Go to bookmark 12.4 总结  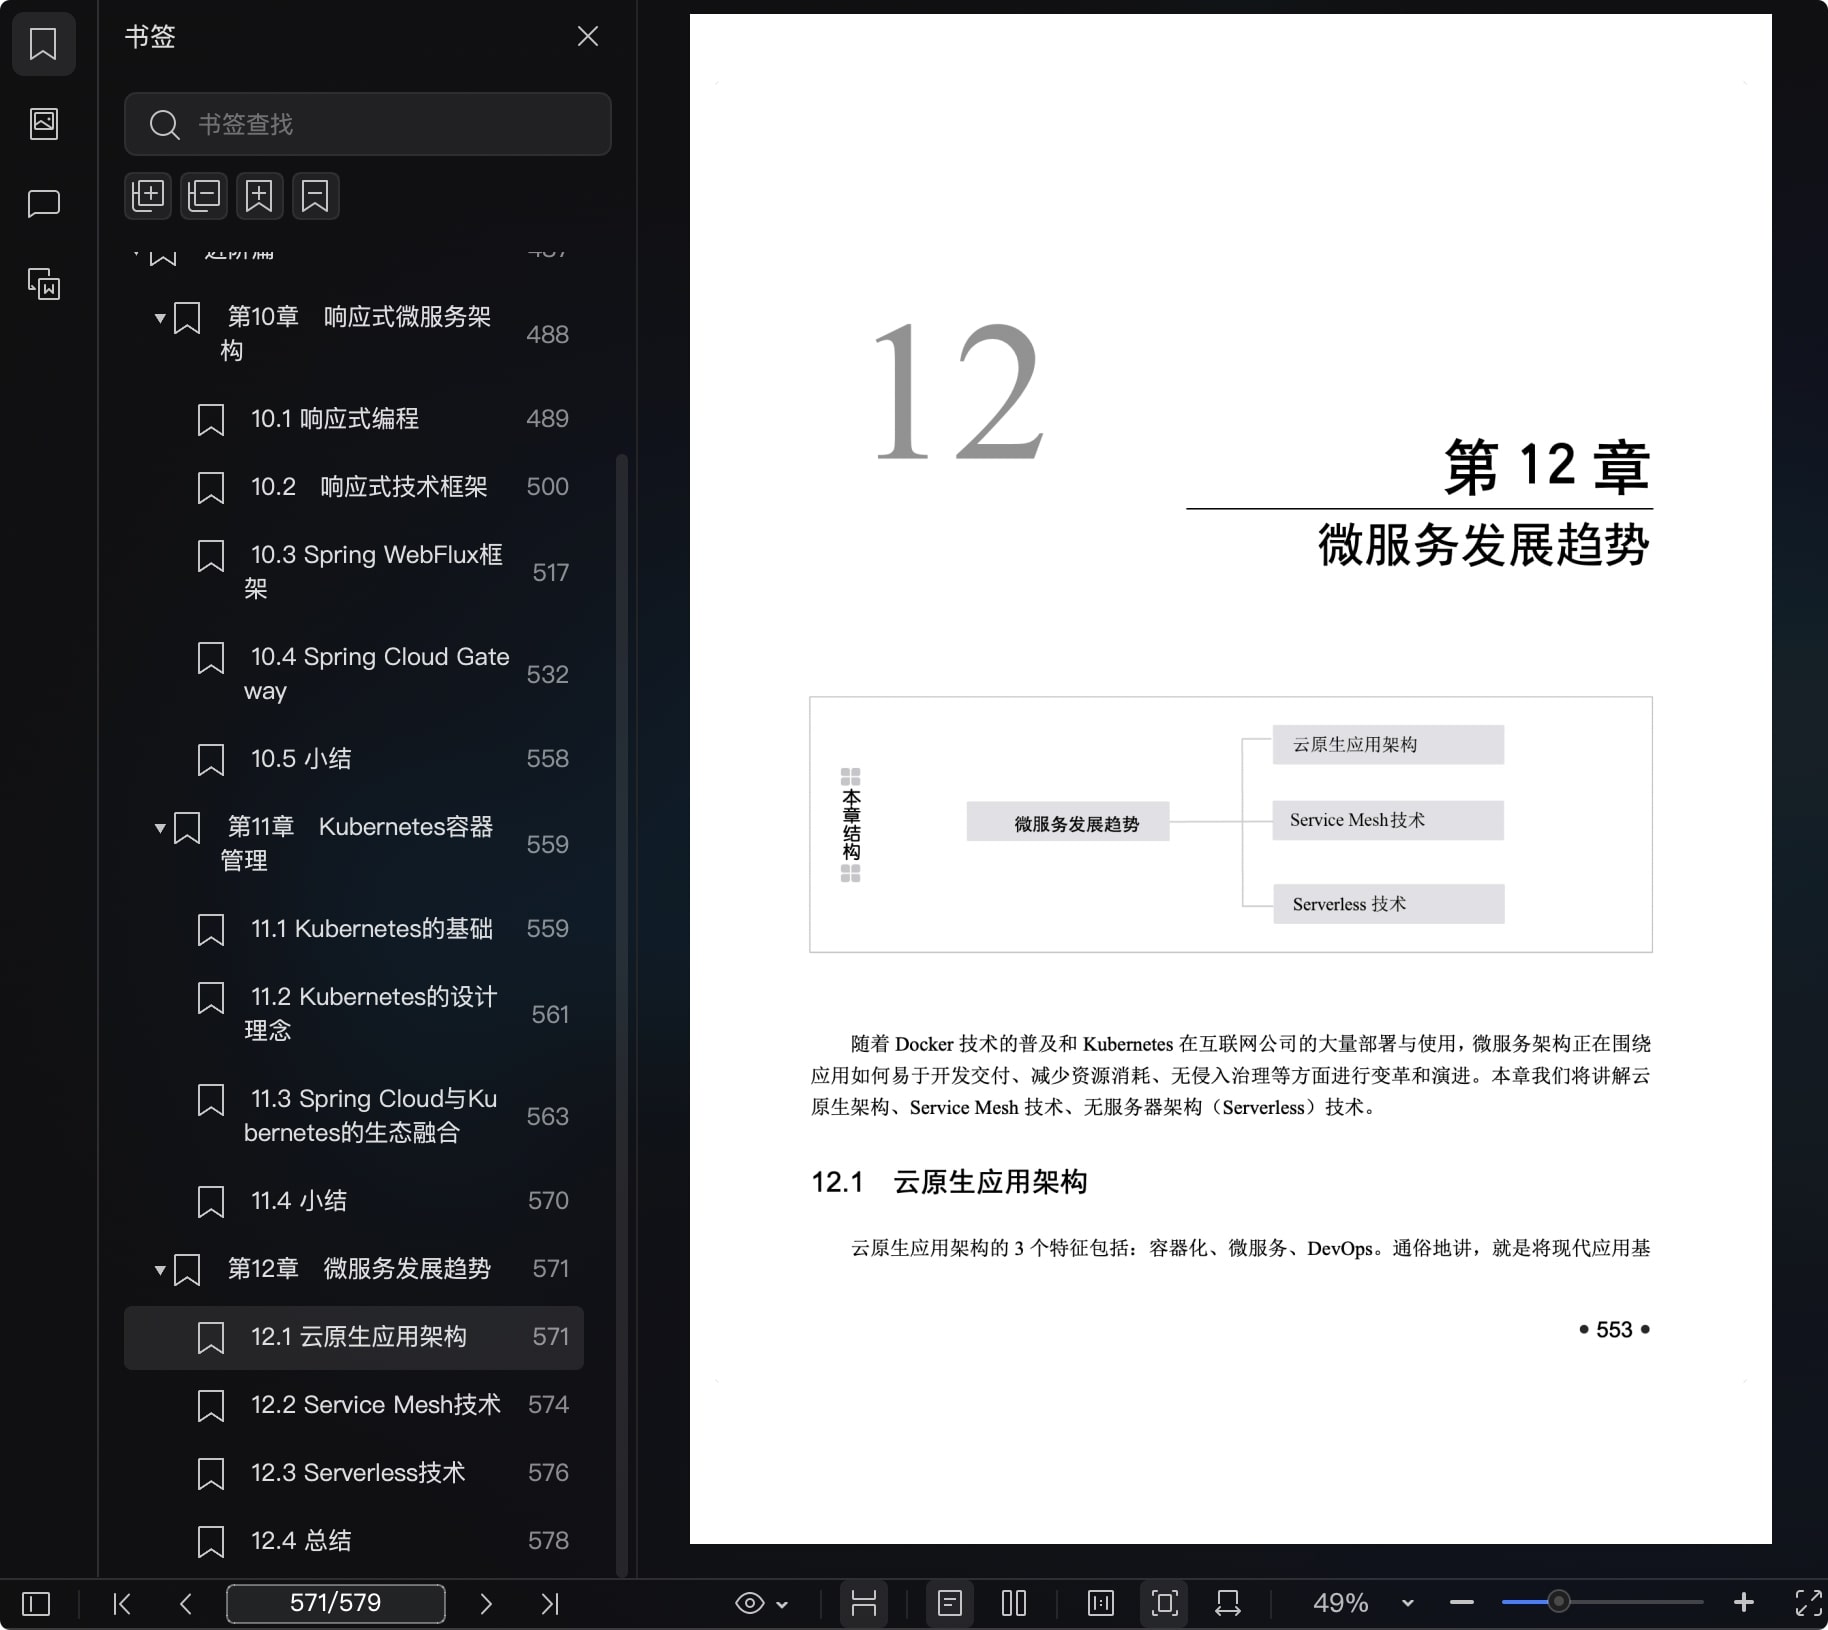354,1540
